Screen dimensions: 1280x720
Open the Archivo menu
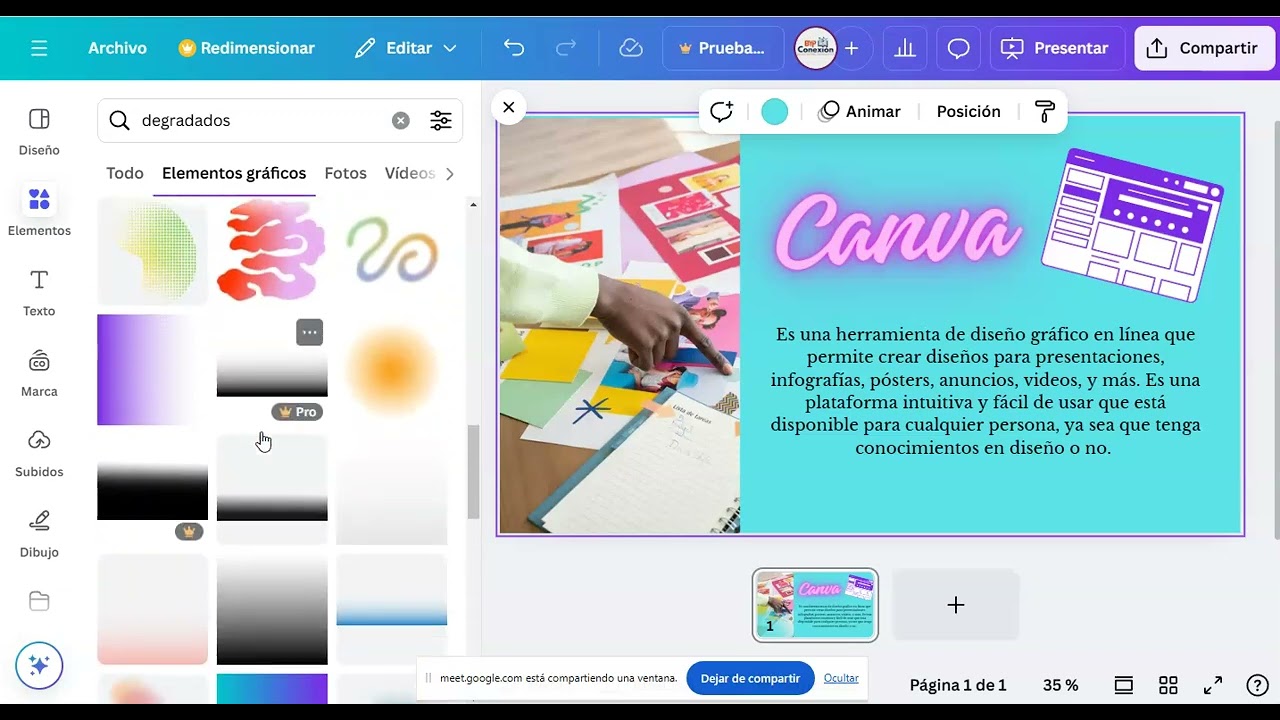(x=117, y=48)
